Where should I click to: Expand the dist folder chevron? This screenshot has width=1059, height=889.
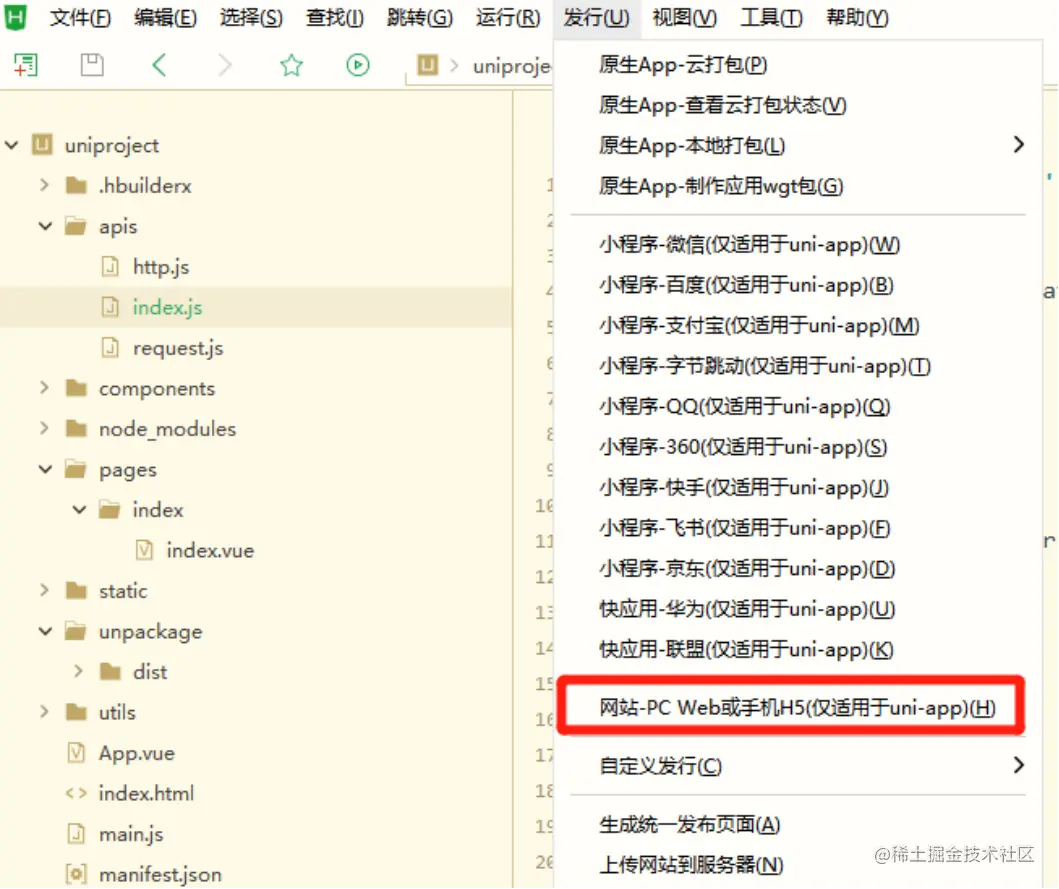tap(78, 671)
